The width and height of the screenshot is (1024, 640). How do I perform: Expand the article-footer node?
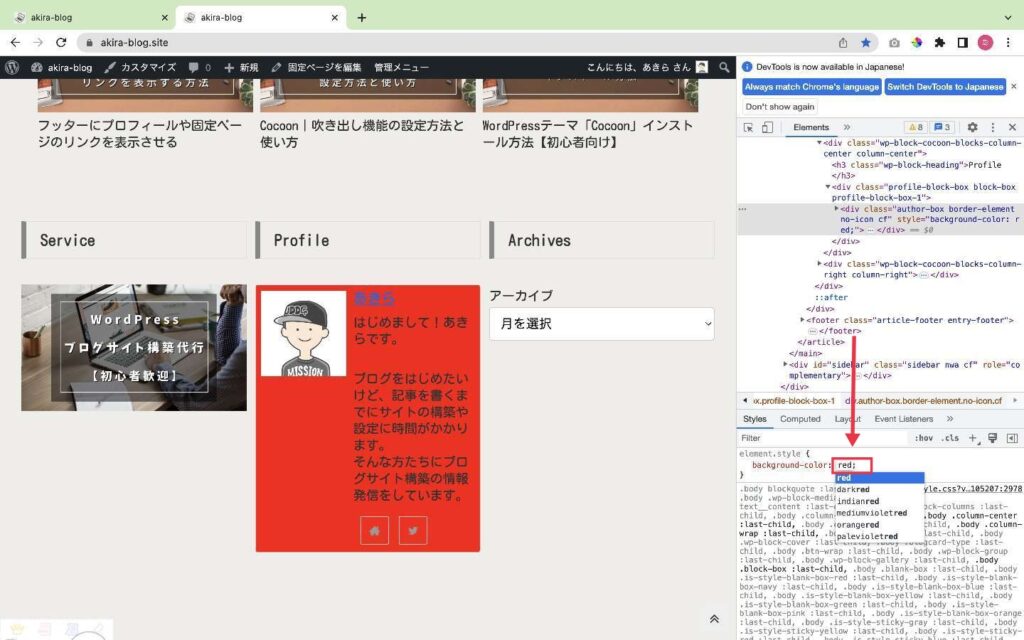point(803,320)
